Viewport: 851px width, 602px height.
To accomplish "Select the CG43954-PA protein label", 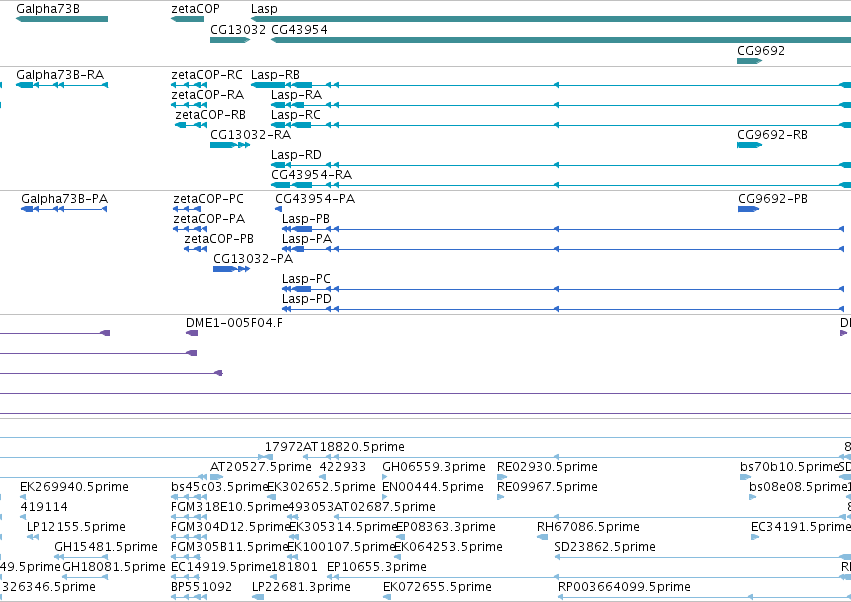I will point(315,199).
